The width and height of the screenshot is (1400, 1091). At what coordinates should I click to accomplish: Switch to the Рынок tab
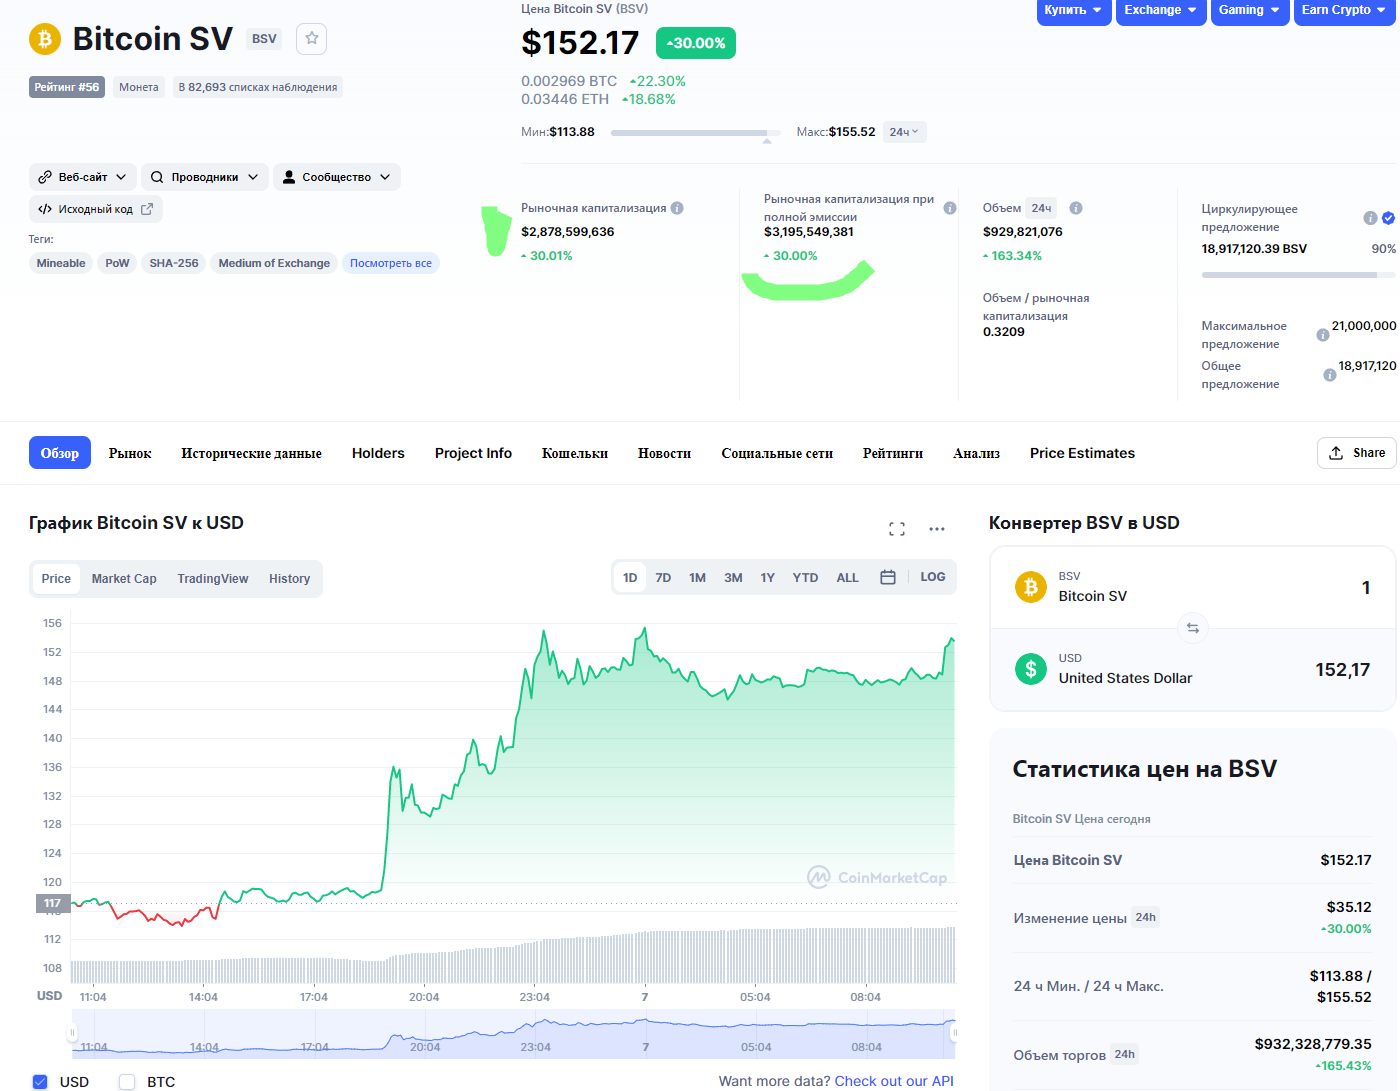[x=130, y=453]
